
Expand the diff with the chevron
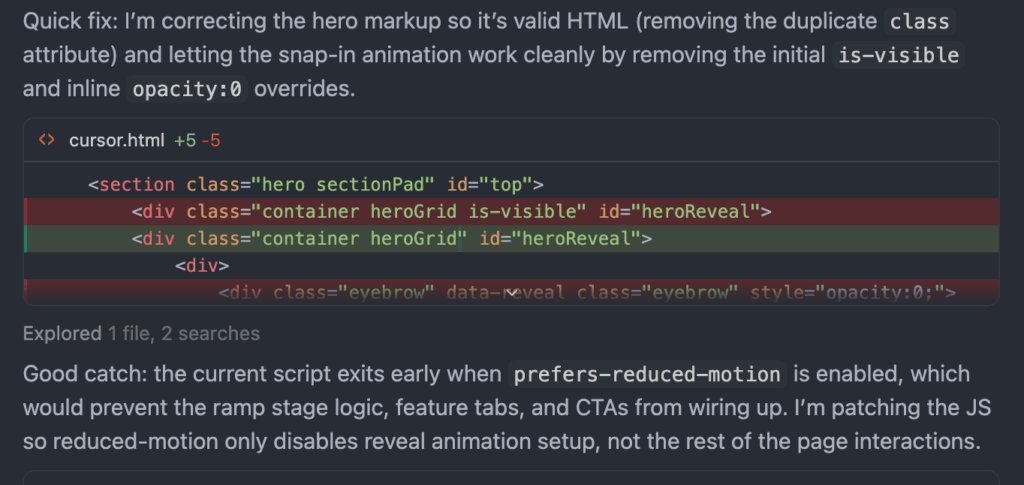click(x=511, y=292)
